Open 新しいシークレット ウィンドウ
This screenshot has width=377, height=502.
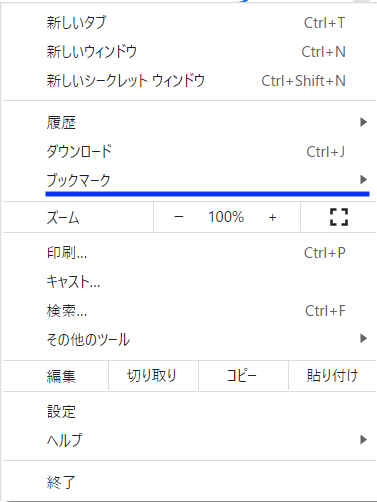tap(189, 81)
